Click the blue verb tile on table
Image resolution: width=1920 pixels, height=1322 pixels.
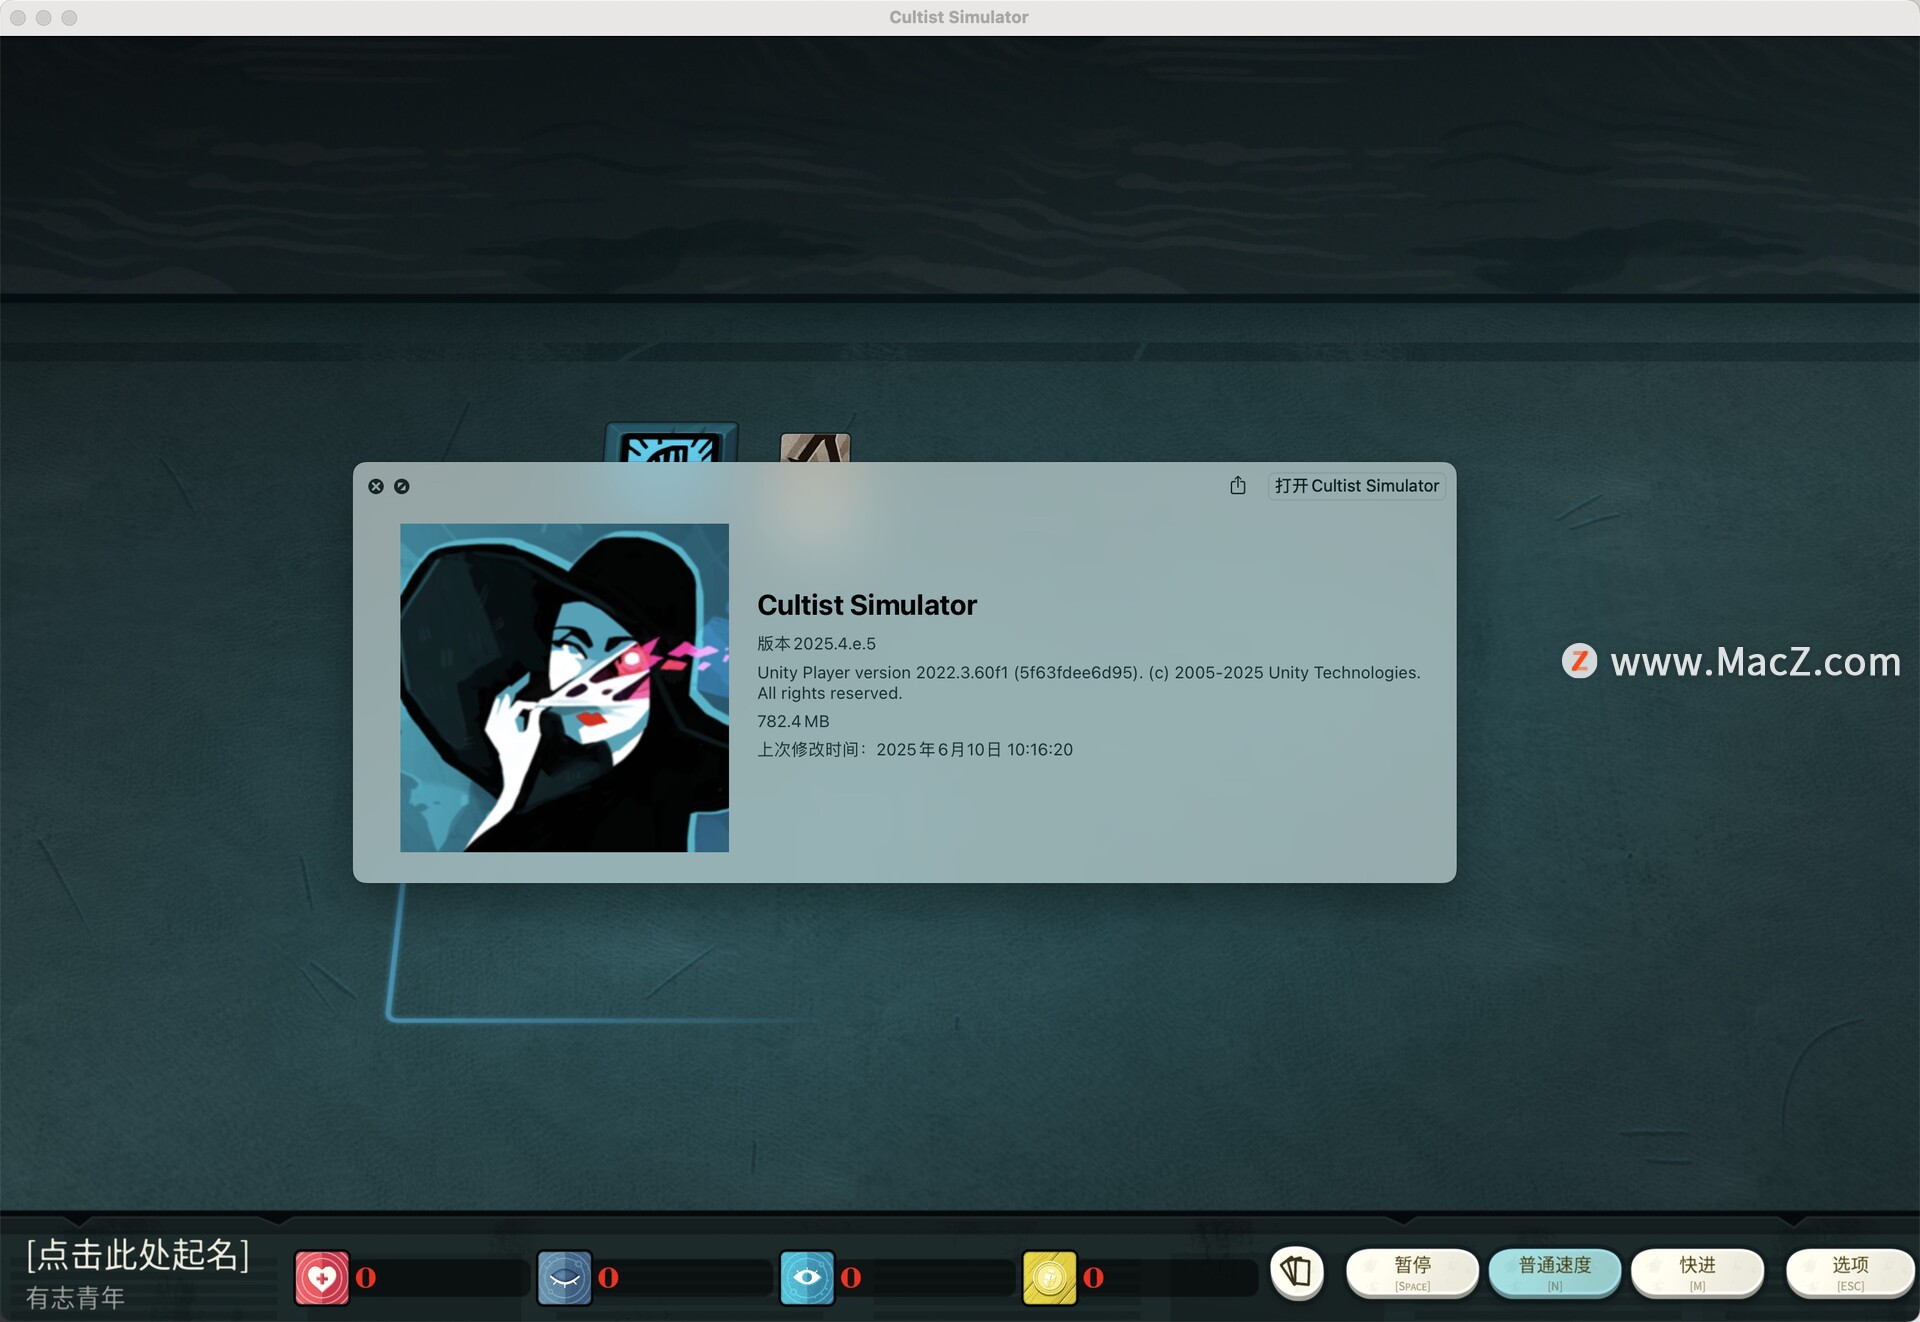[671, 442]
